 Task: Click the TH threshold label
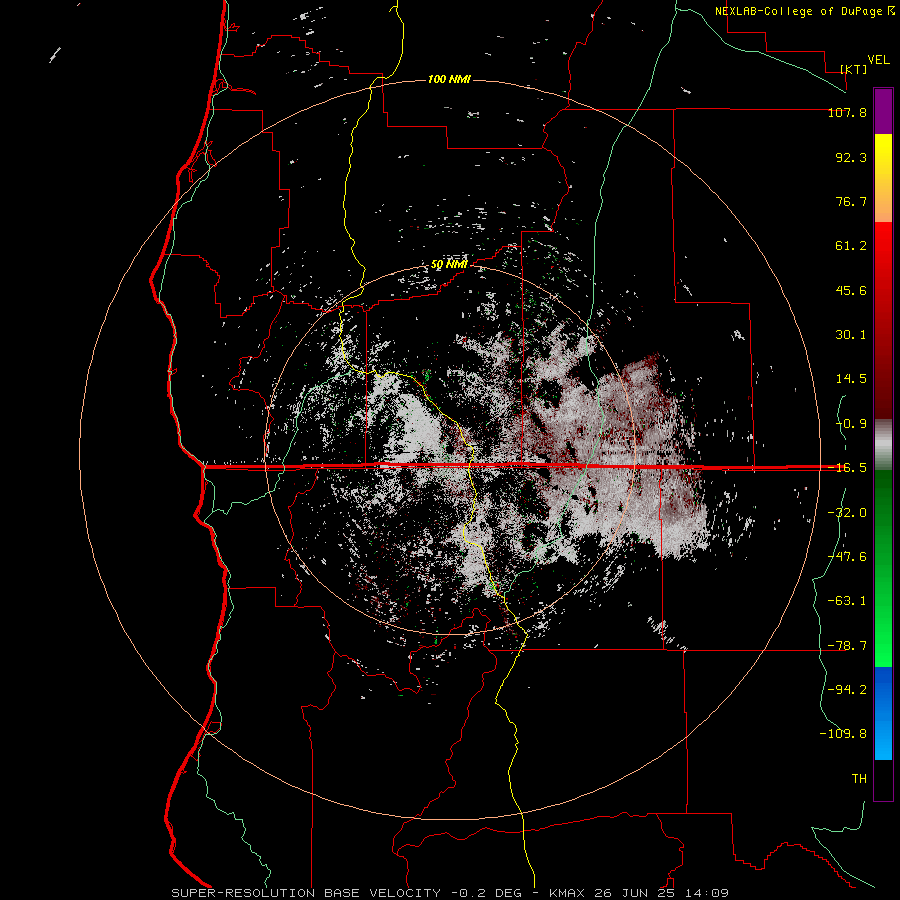pos(859,779)
